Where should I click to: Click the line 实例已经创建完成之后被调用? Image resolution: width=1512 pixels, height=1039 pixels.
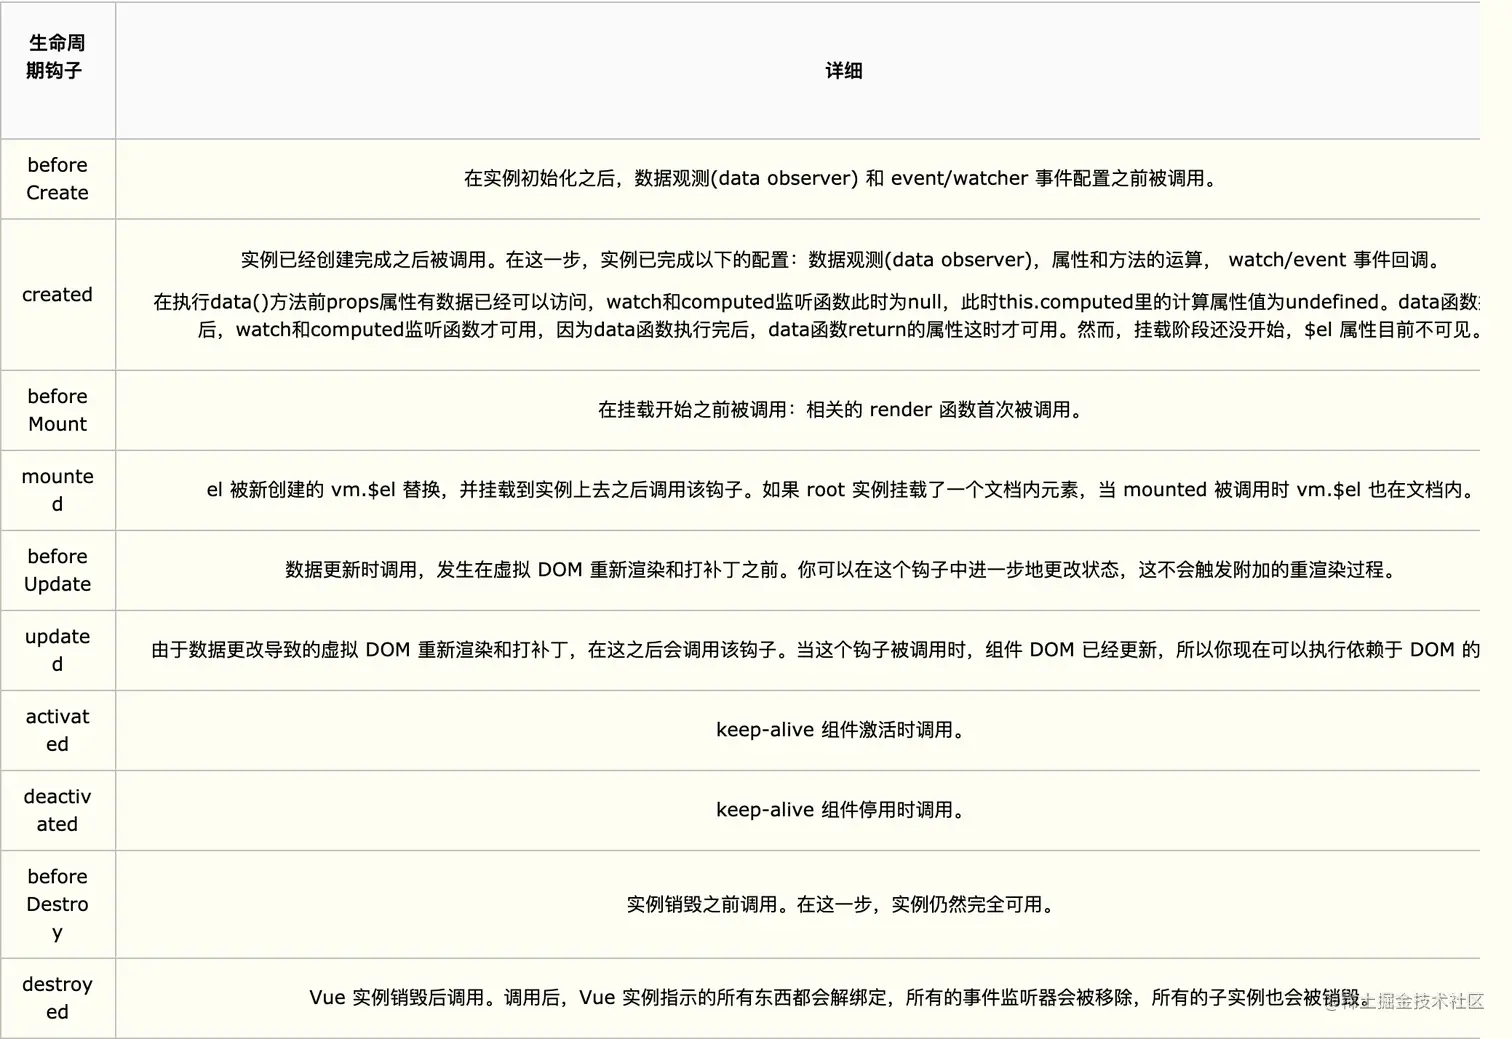tap(843, 260)
